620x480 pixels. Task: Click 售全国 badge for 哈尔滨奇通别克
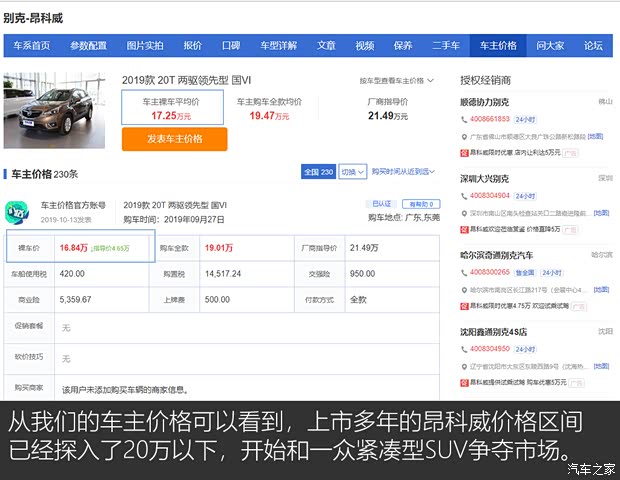coord(525,273)
